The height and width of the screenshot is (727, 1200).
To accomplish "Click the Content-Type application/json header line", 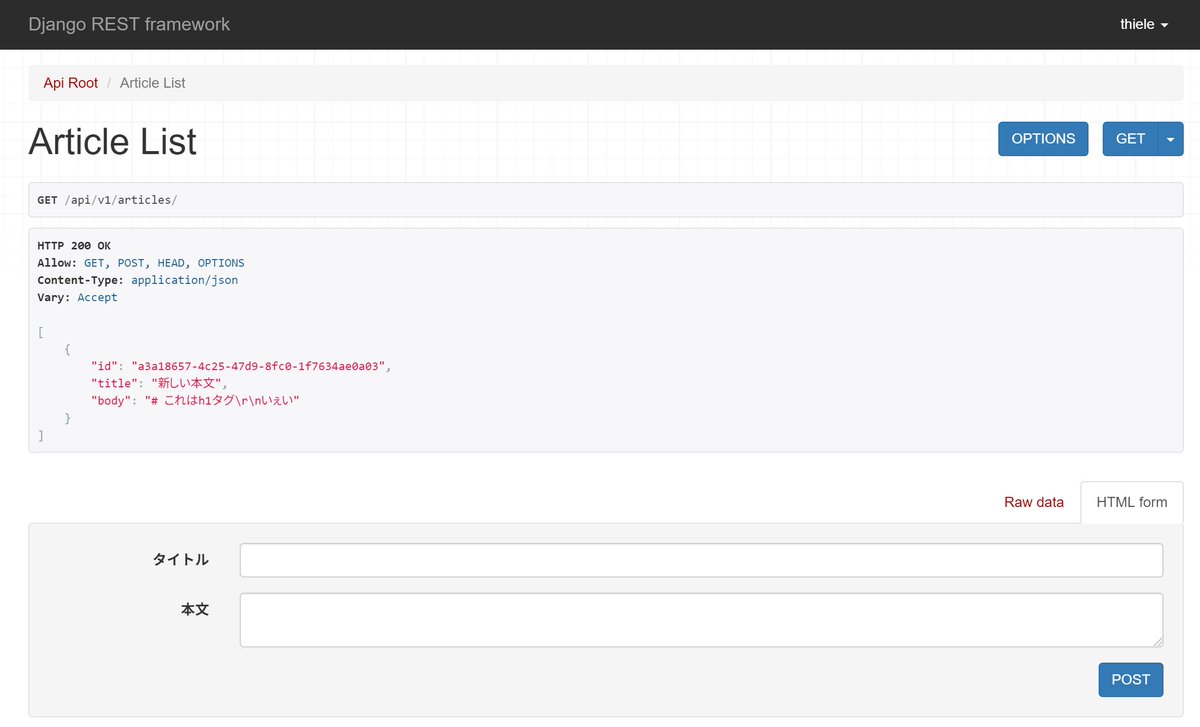I will pos(138,280).
